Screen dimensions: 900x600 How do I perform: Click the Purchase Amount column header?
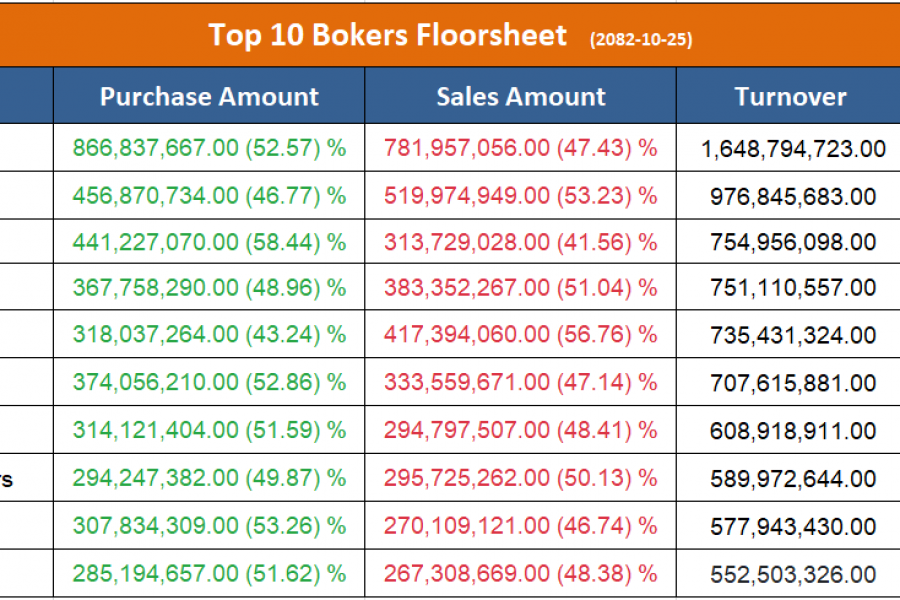tap(209, 97)
